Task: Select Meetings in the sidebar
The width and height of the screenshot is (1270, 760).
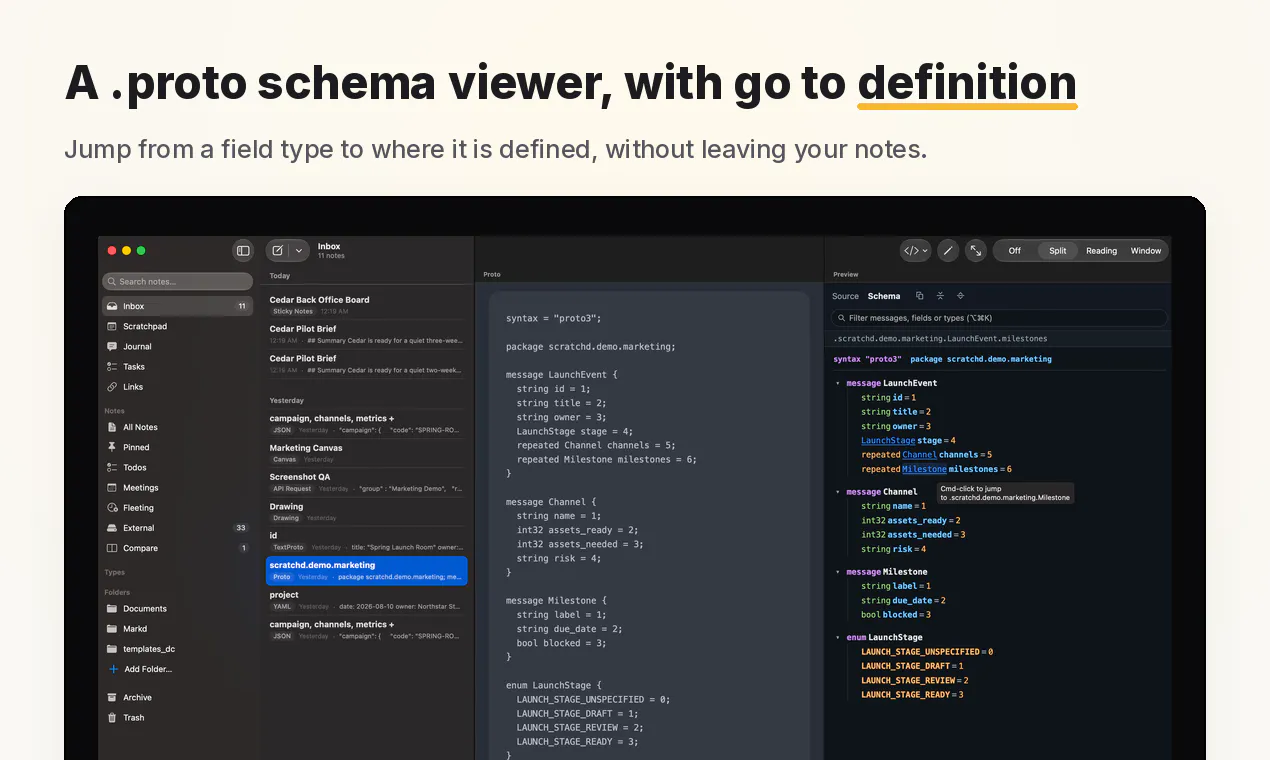Action: coord(178,488)
